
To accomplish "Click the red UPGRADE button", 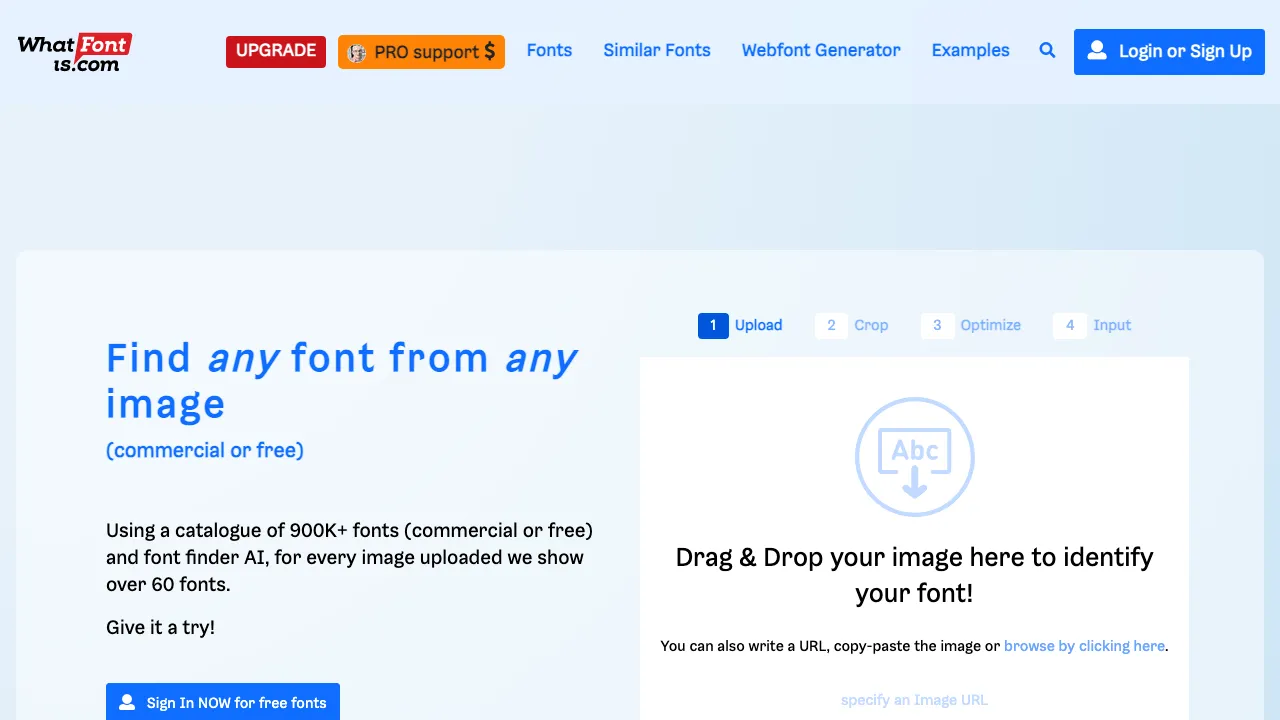I will coord(276,51).
